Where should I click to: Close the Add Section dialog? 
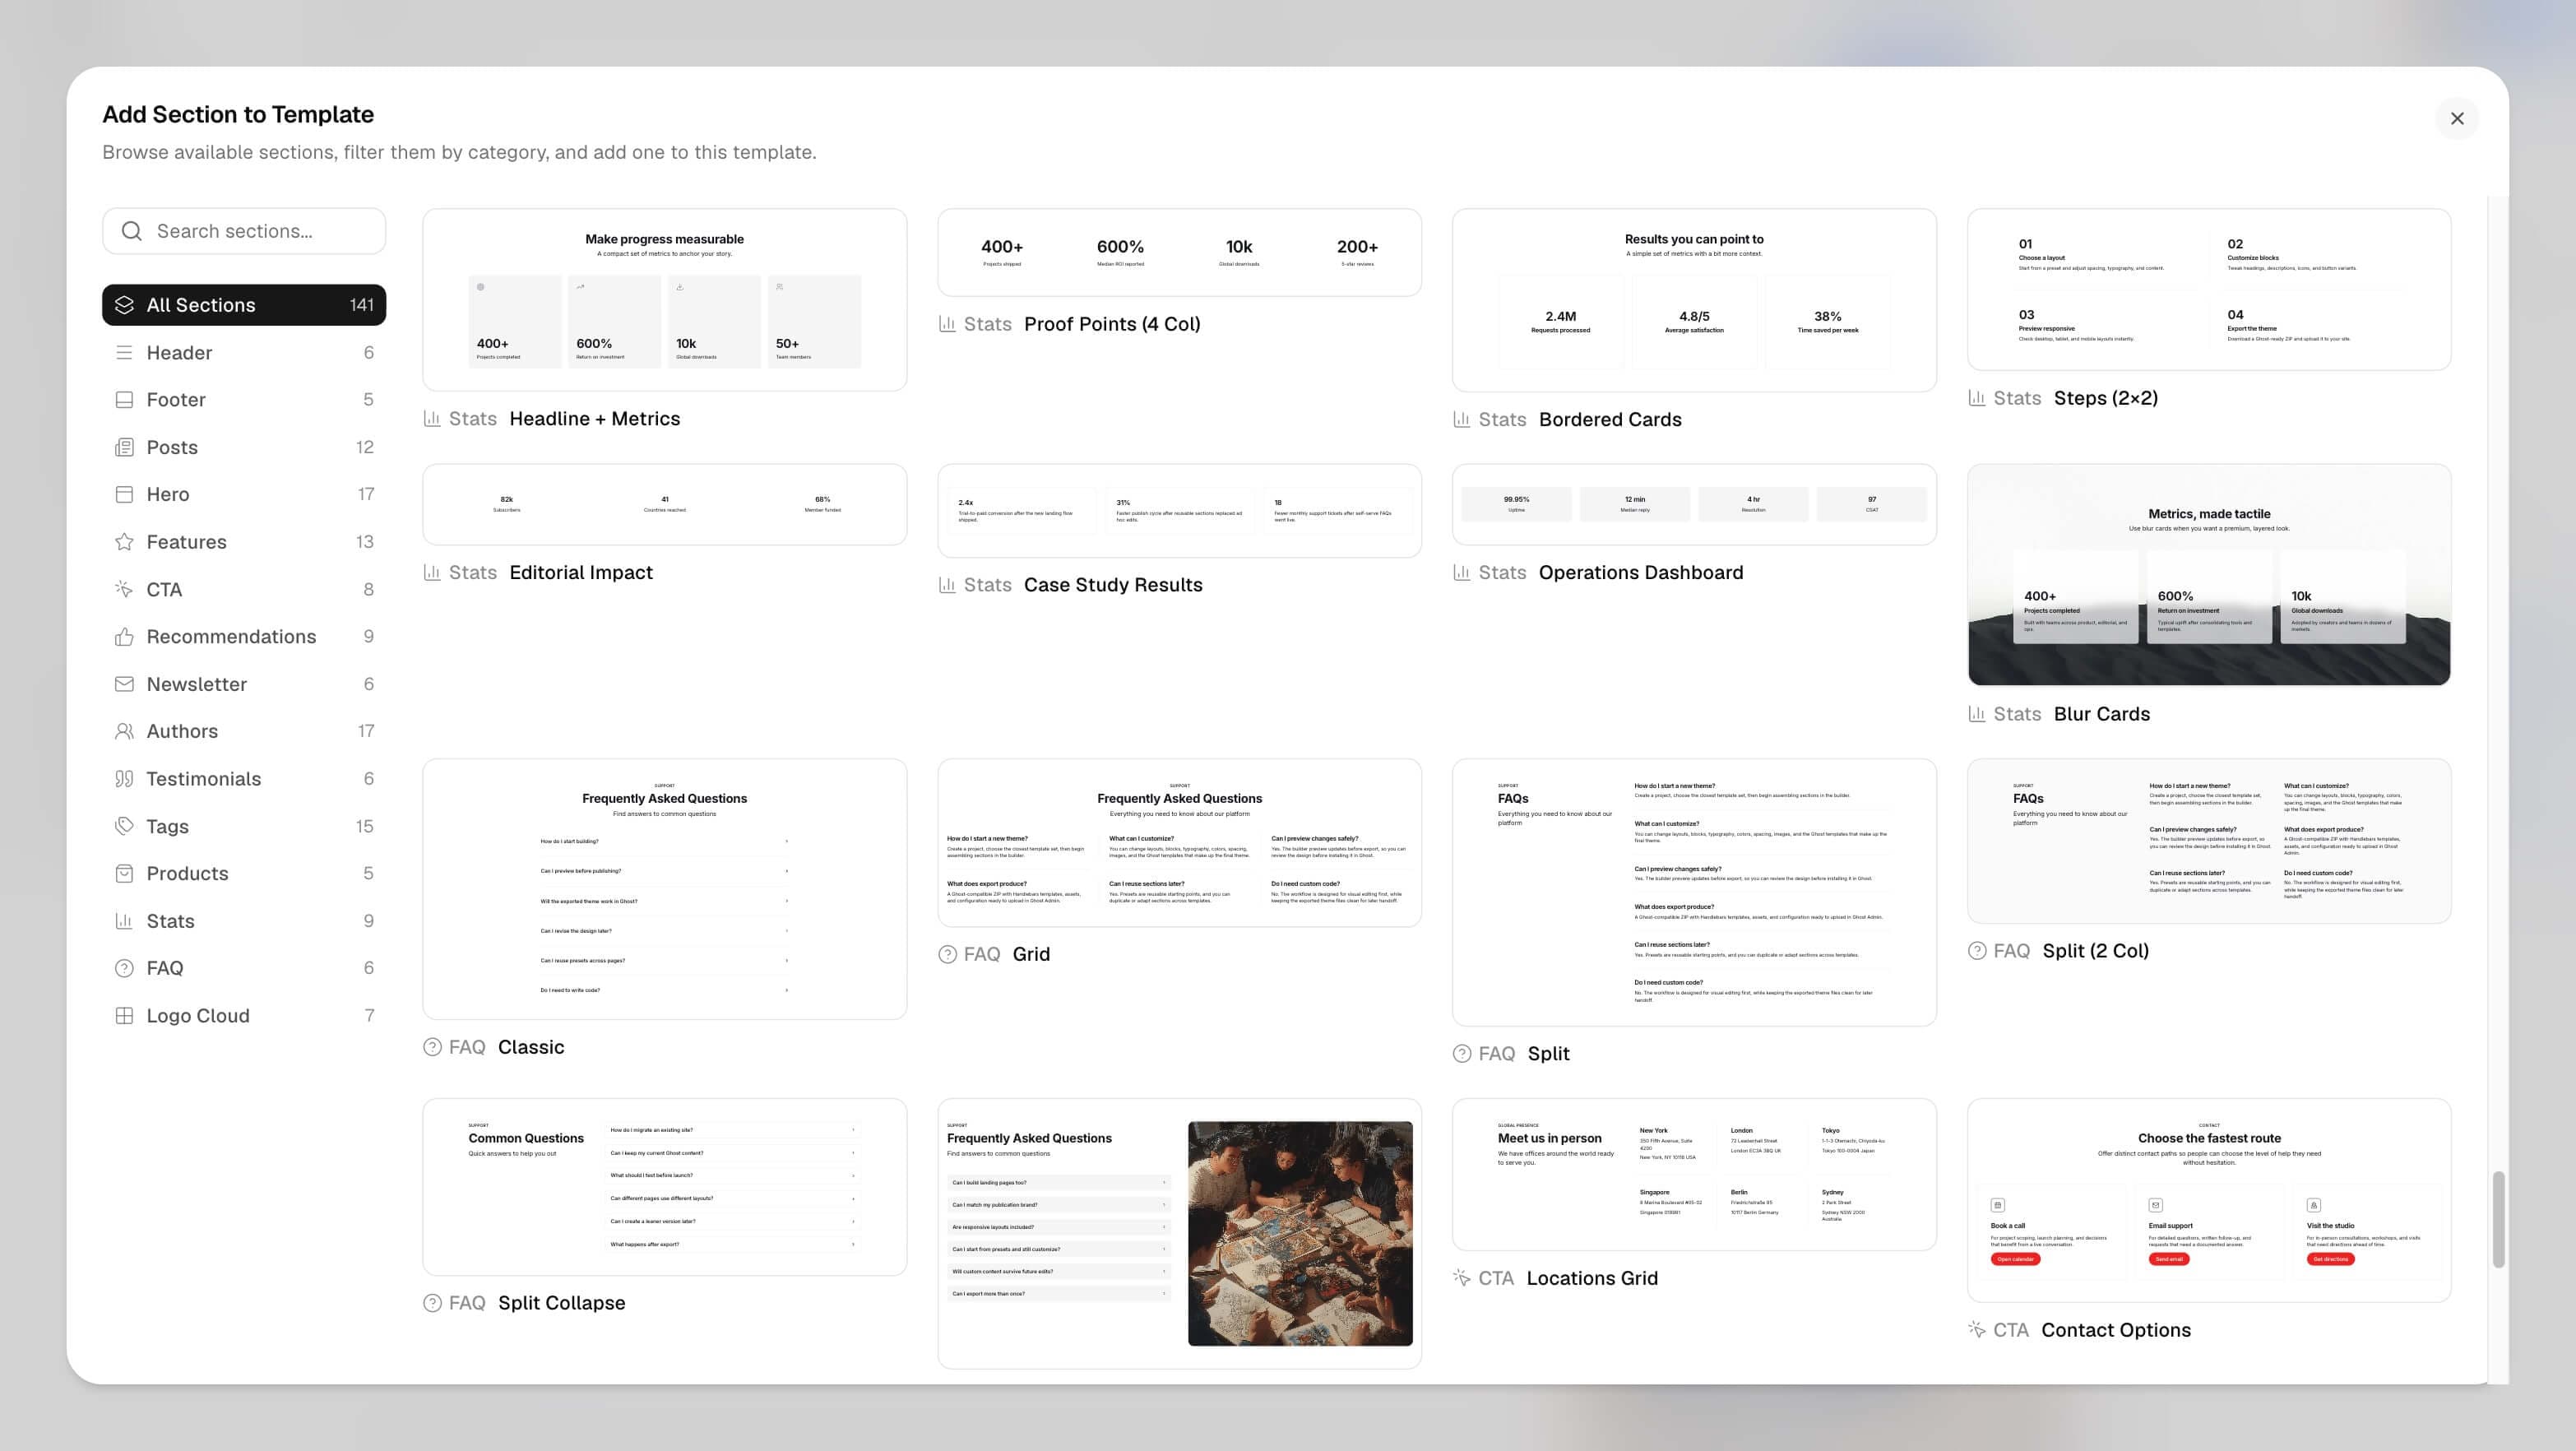tap(2457, 119)
